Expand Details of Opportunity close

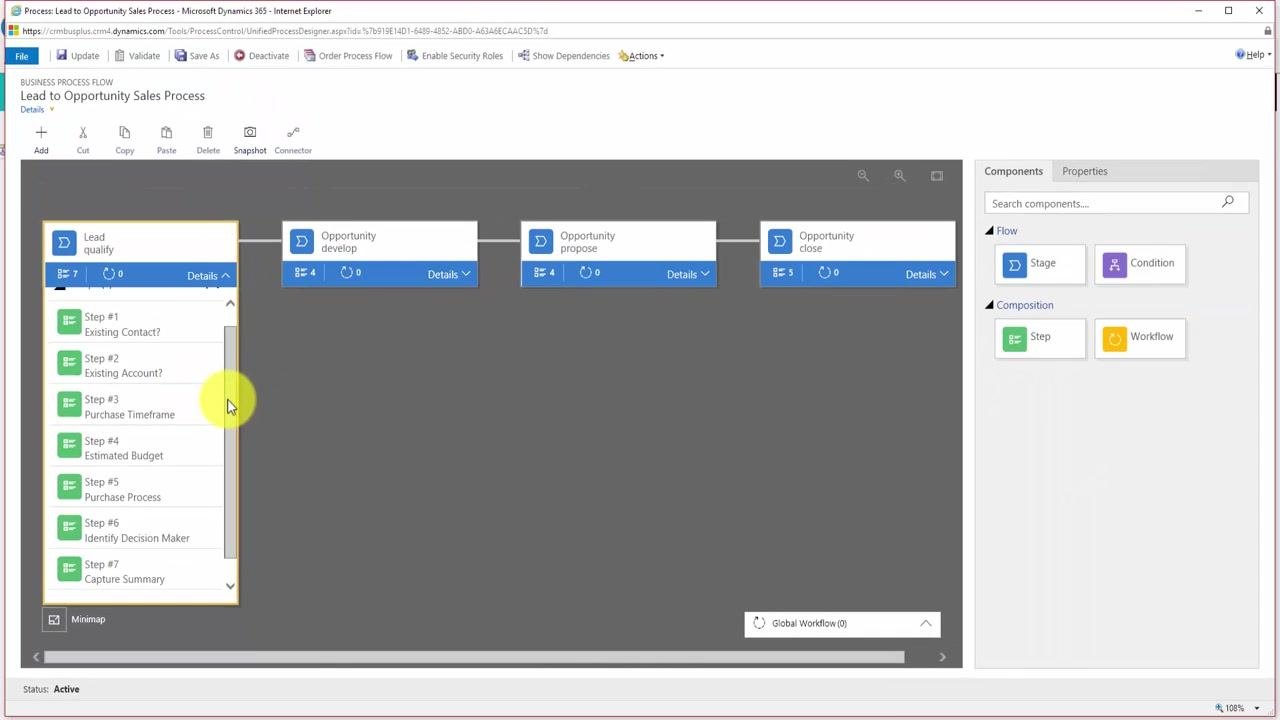[927, 275]
